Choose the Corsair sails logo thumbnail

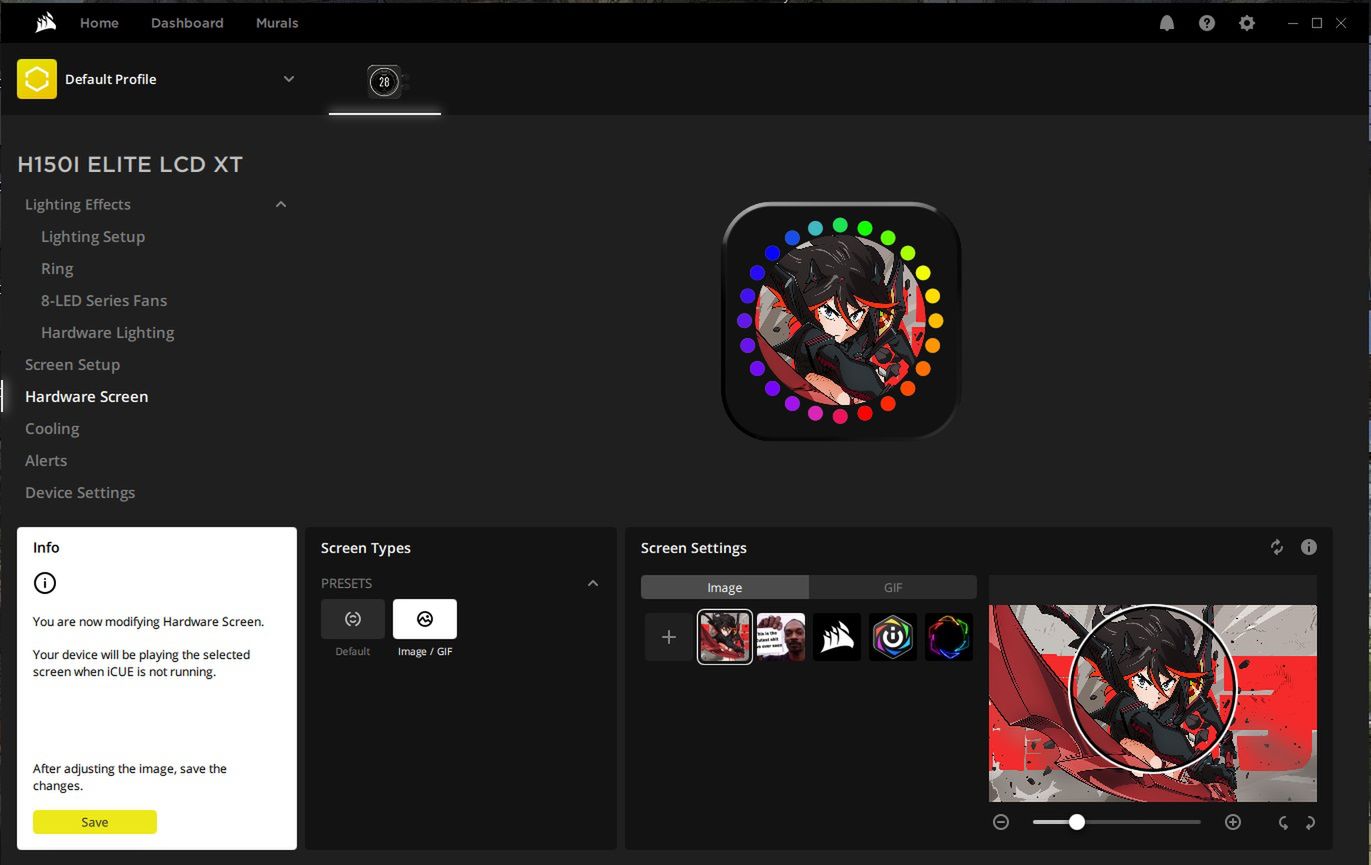pyautogui.click(x=837, y=637)
